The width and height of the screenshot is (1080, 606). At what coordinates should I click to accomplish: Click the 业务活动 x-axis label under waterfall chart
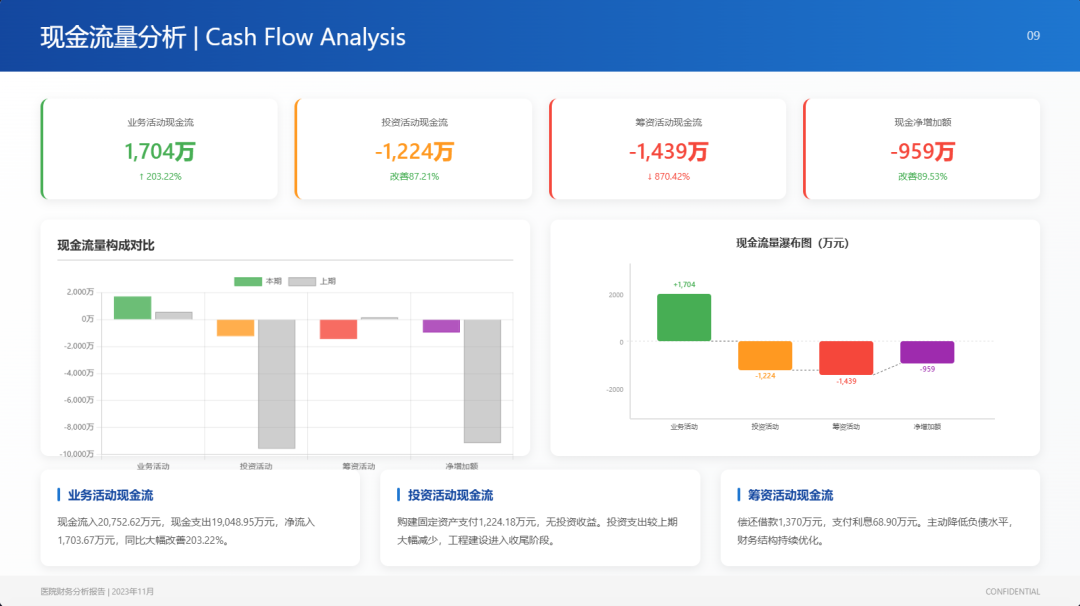tap(684, 427)
